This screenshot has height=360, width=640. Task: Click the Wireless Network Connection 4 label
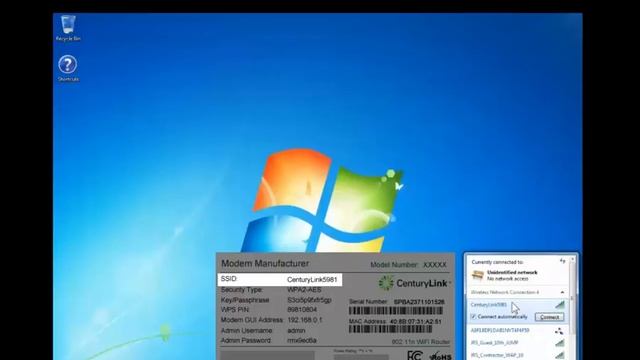click(505, 292)
